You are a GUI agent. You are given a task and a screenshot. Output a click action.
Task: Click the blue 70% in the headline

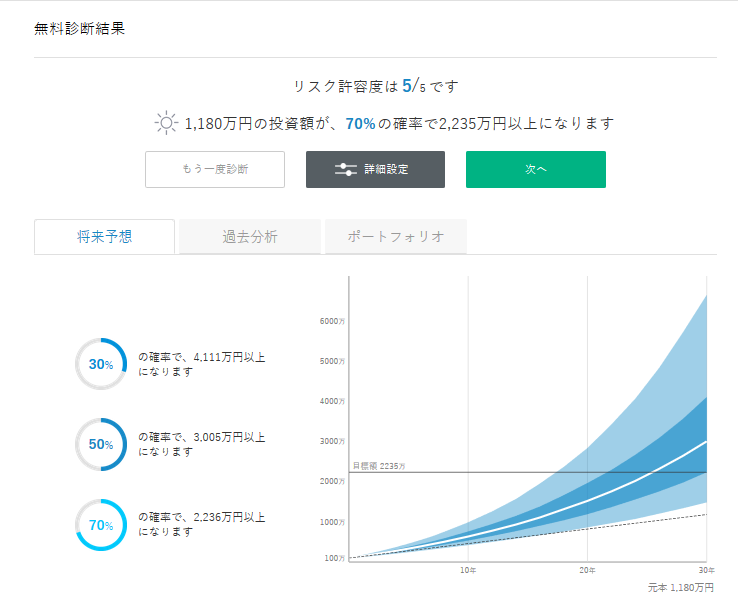pos(360,124)
